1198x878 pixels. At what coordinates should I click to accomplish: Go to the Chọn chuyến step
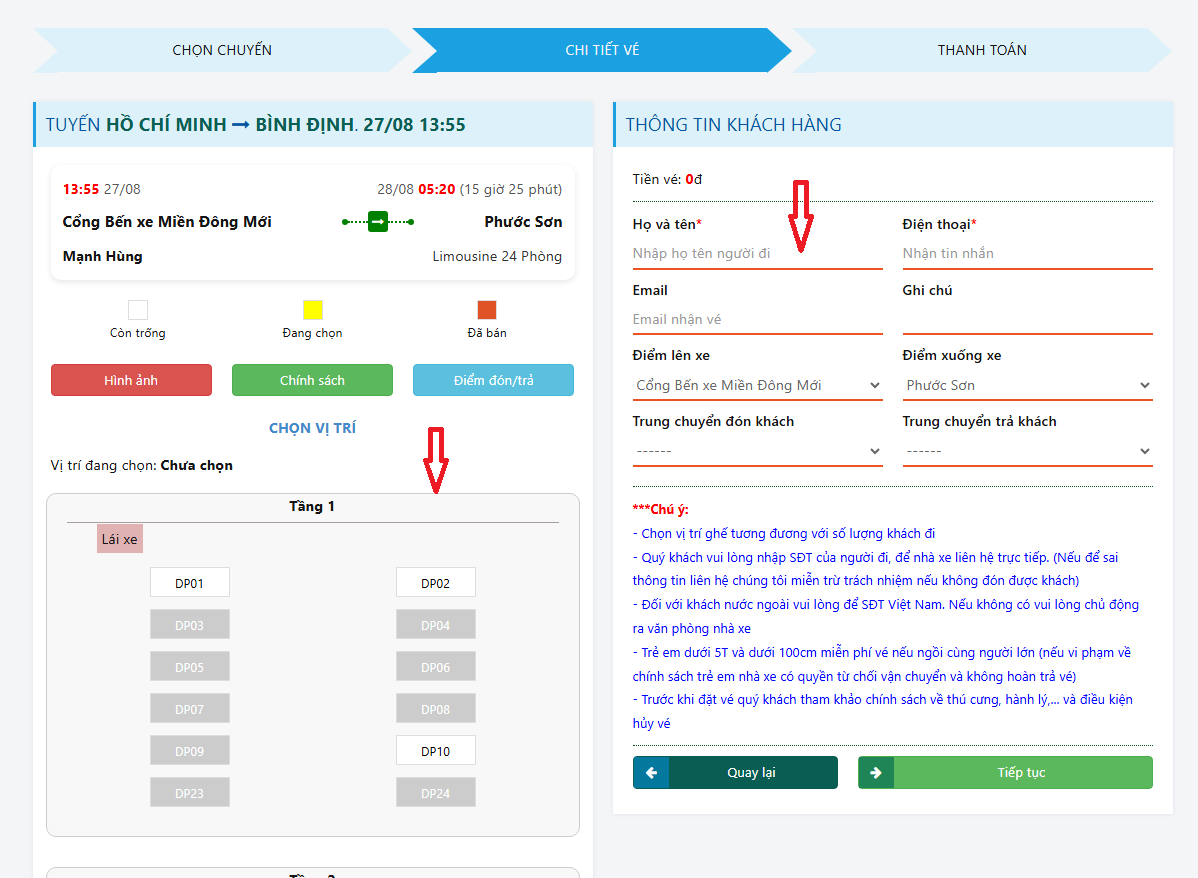click(221, 50)
